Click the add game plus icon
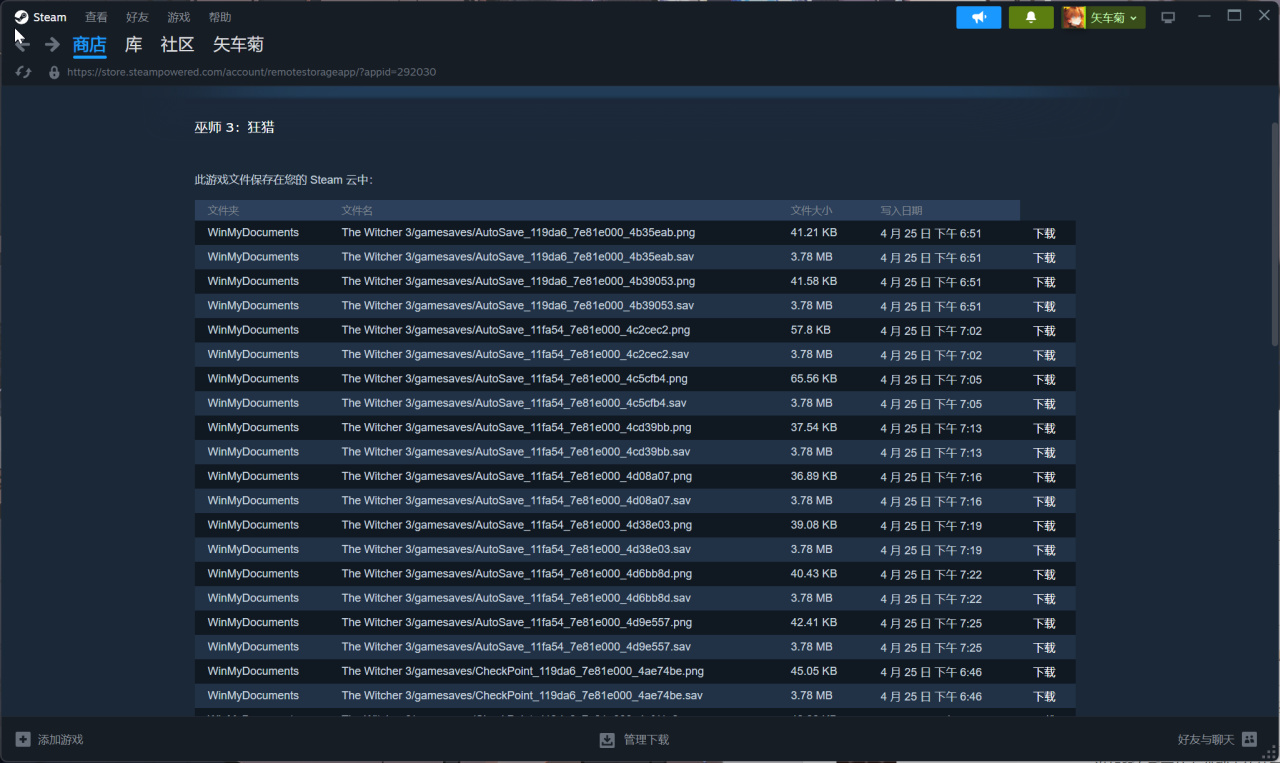 [x=23, y=739]
